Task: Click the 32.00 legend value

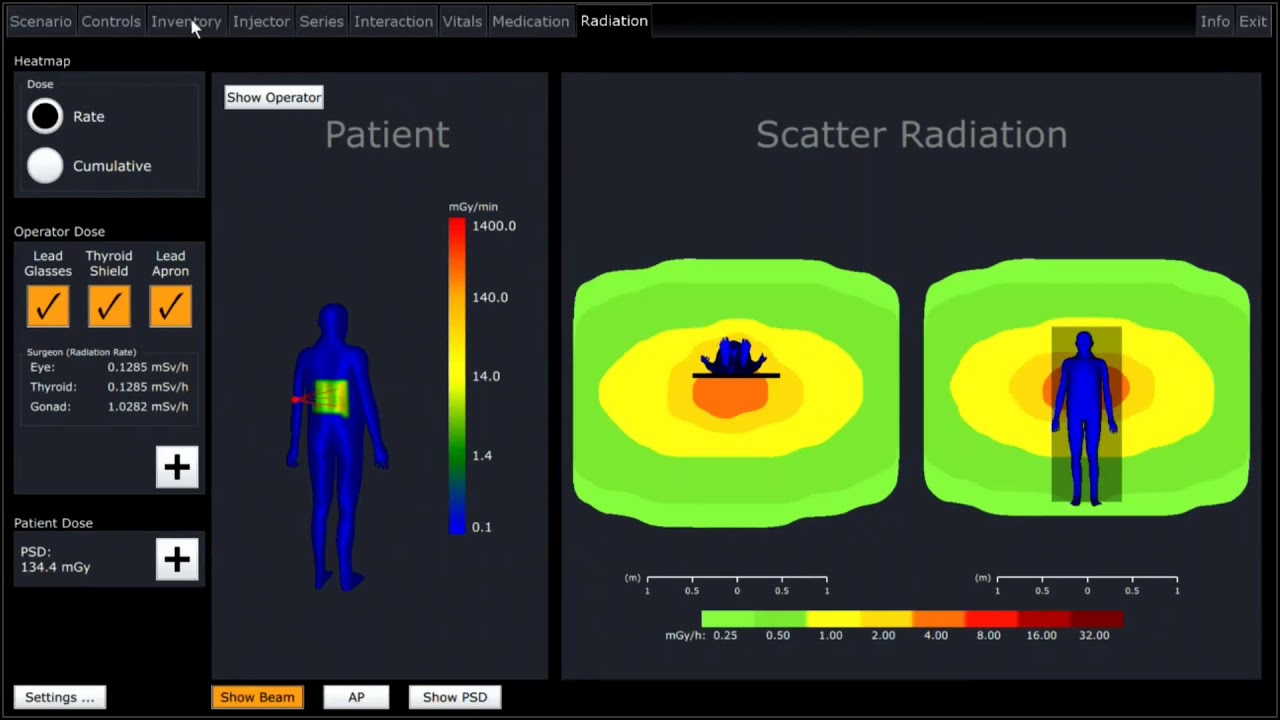Action: click(1094, 635)
